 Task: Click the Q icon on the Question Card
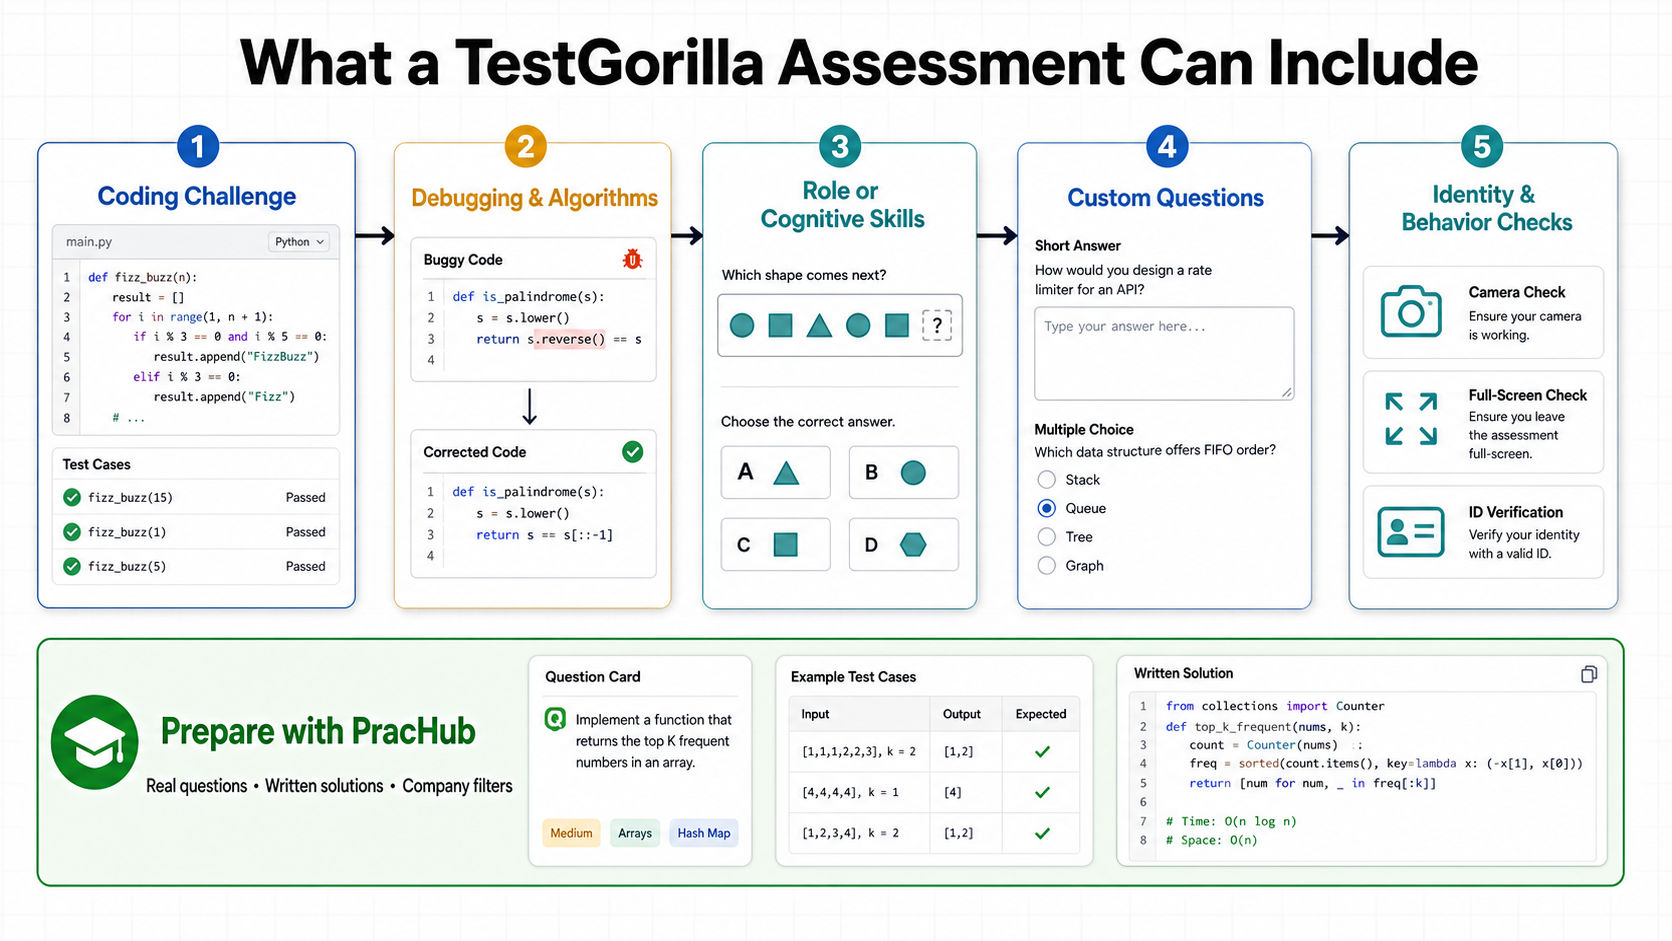tap(555, 719)
